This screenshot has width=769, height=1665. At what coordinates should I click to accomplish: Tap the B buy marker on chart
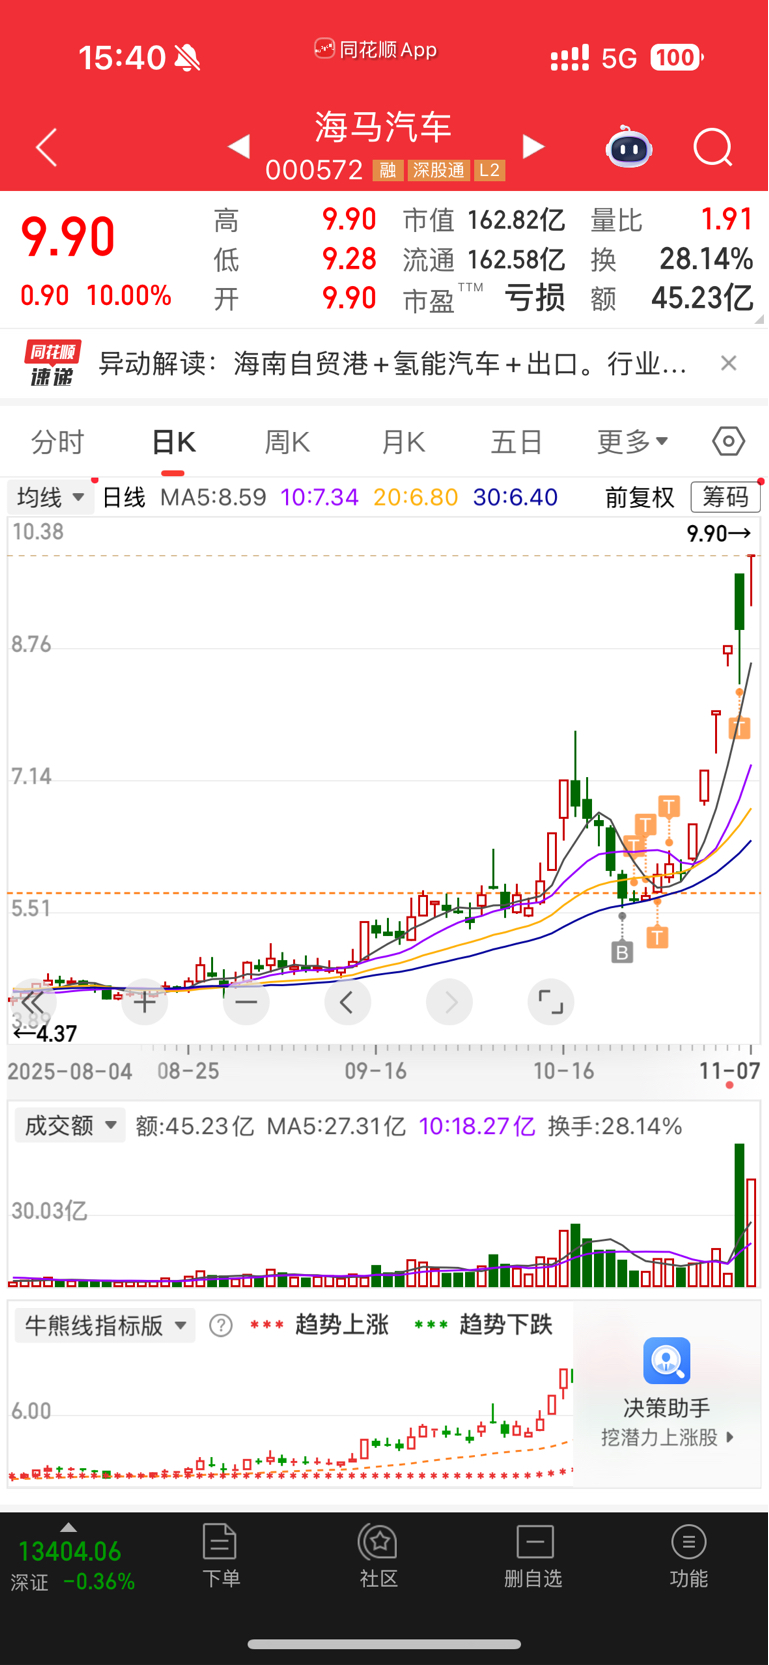pos(622,951)
